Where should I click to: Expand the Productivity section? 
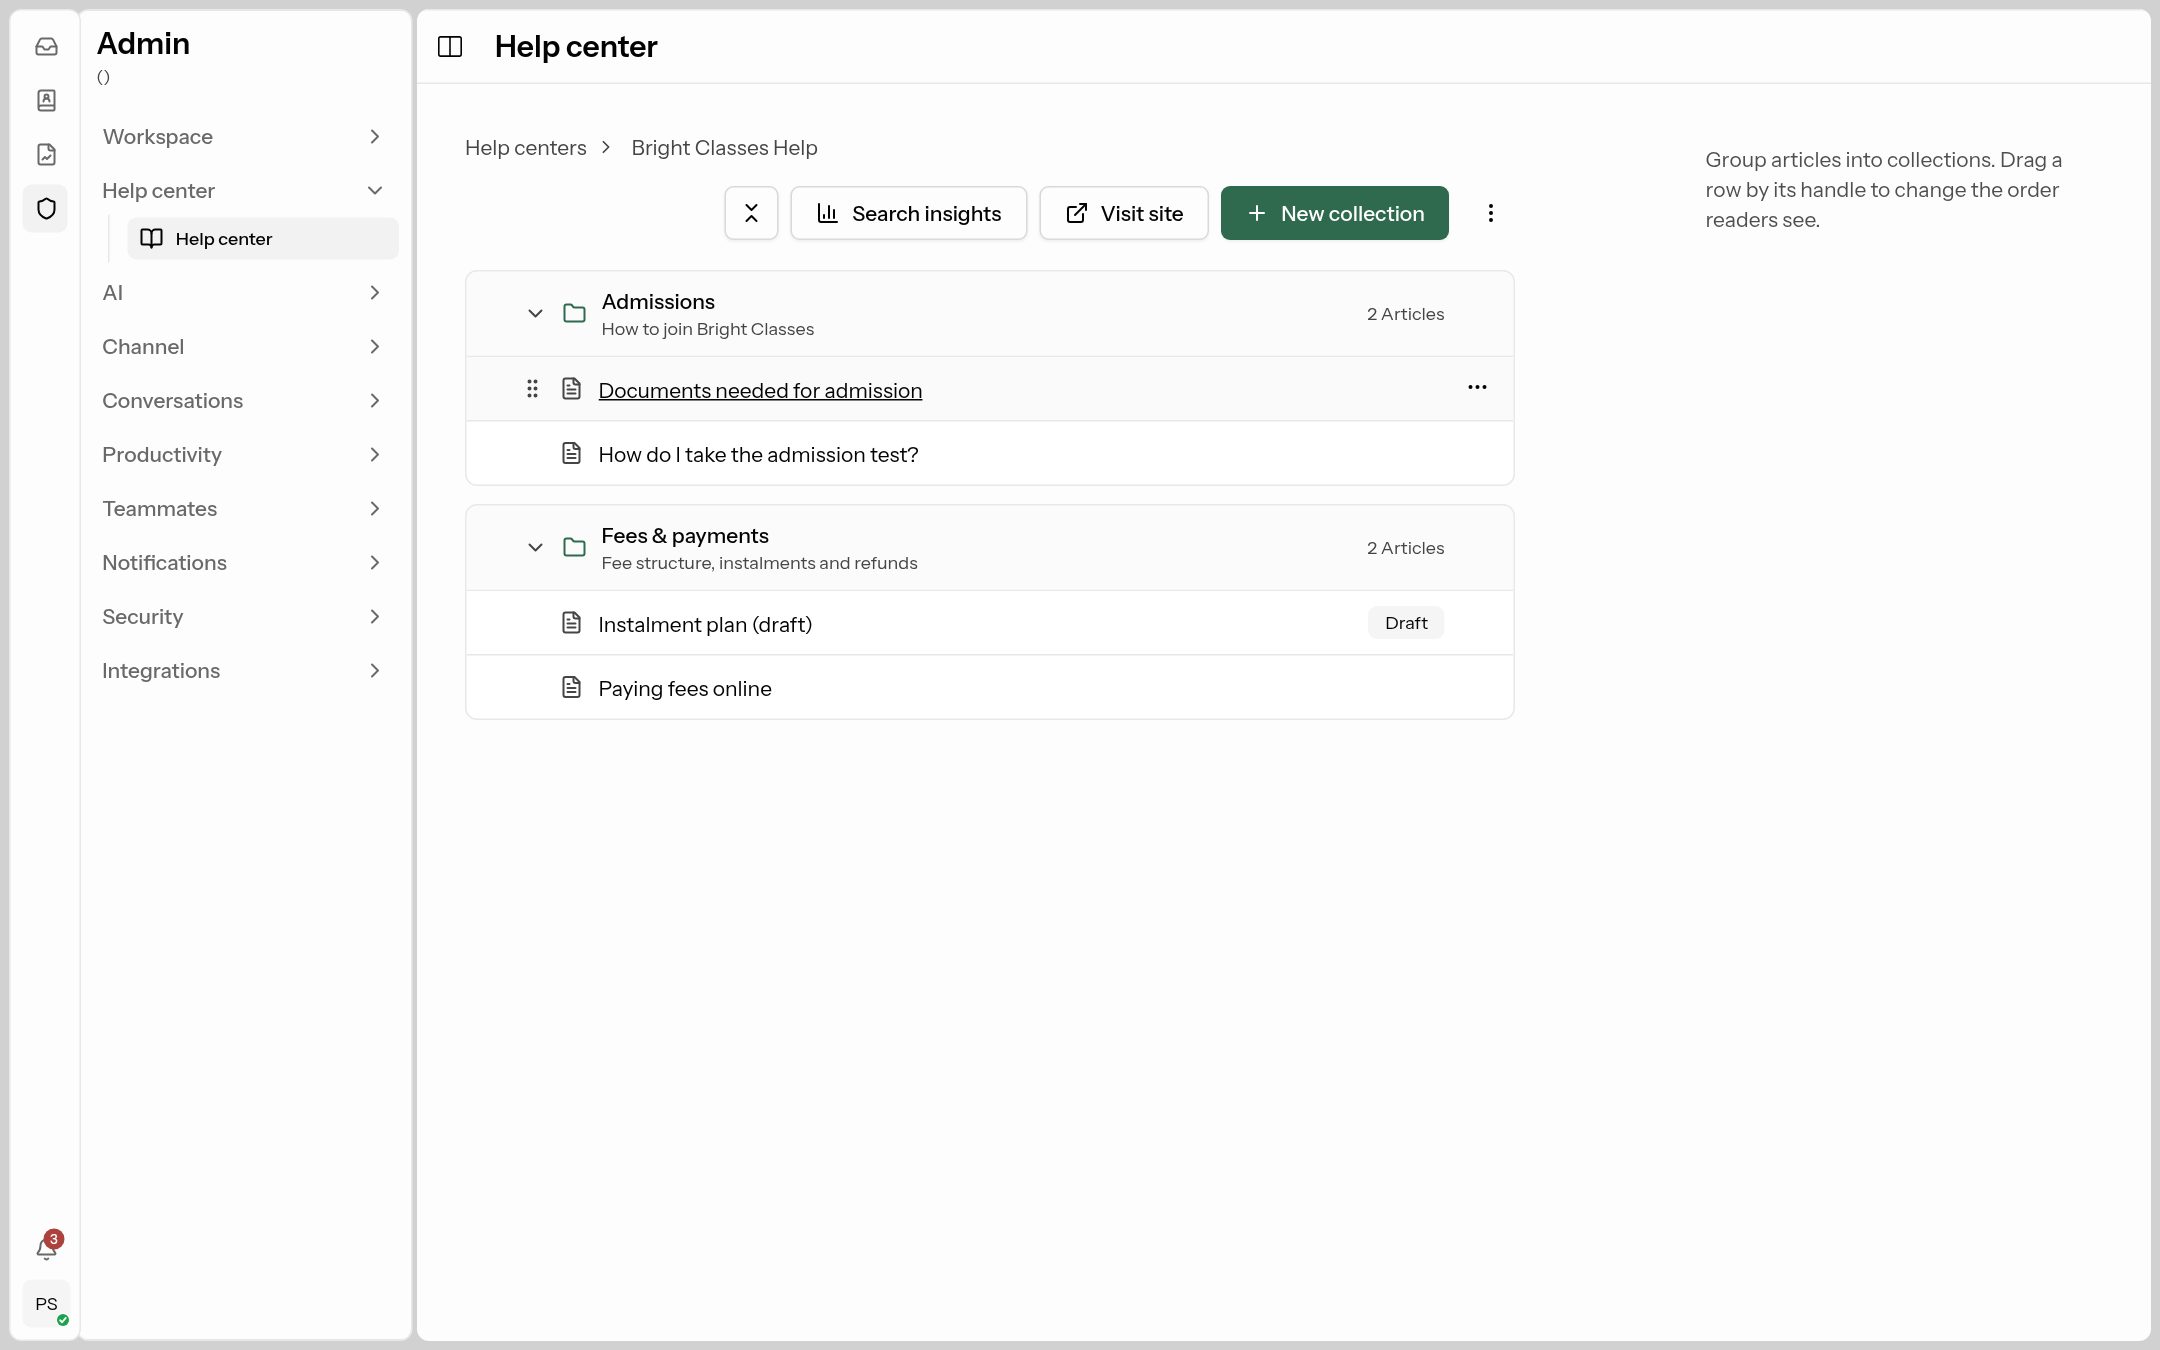[x=243, y=455]
